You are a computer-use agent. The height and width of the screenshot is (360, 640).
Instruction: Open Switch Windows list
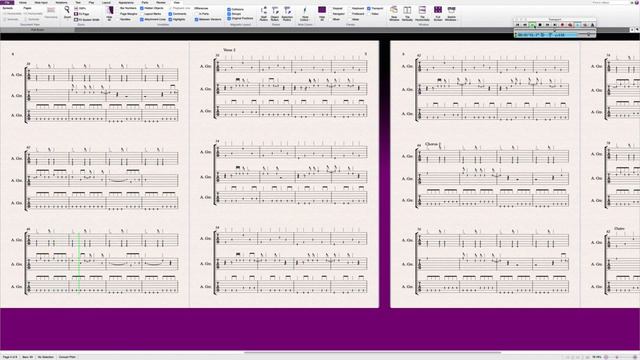[x=451, y=13]
